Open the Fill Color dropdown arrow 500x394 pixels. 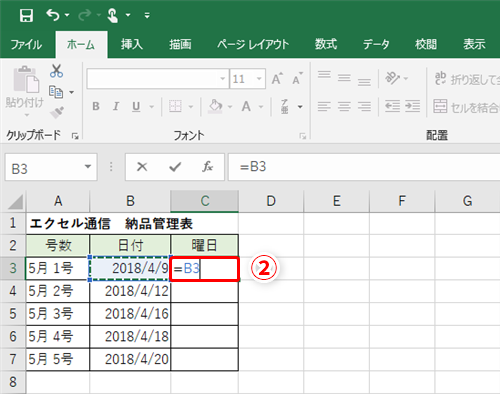(x=230, y=107)
